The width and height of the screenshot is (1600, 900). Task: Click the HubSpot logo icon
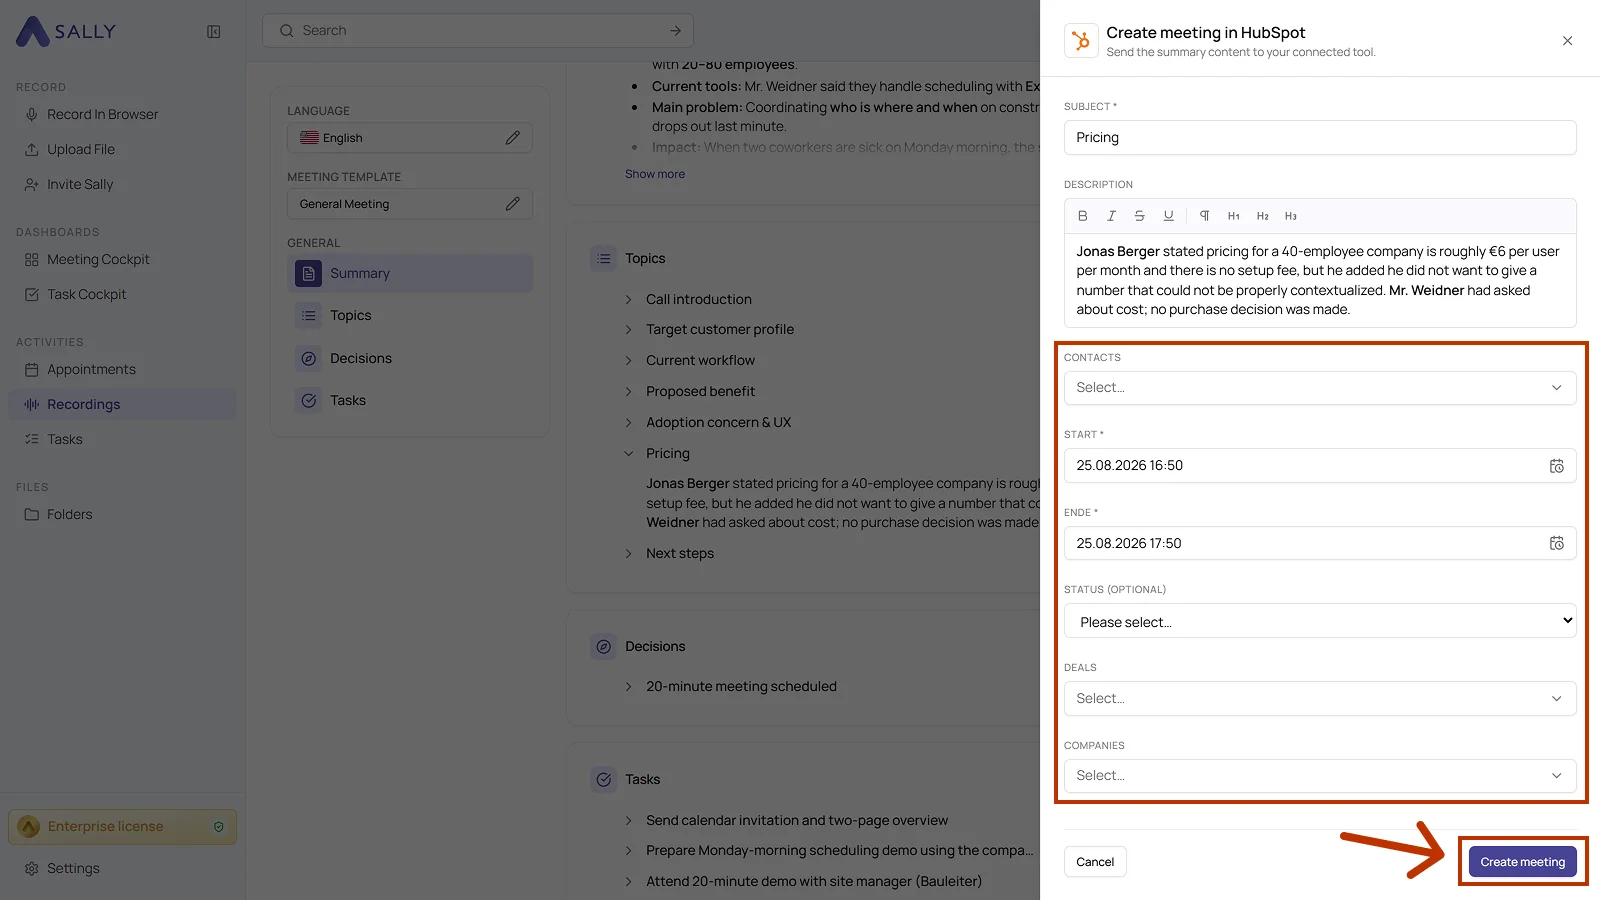click(1081, 41)
